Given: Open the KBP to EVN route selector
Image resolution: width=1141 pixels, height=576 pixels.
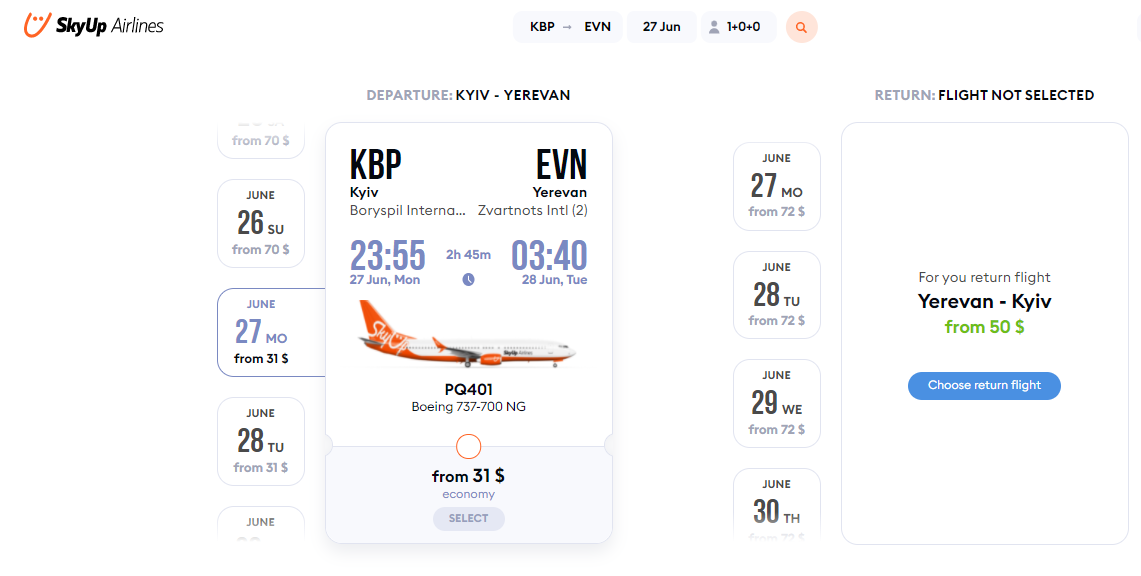Looking at the screenshot, I should (568, 27).
